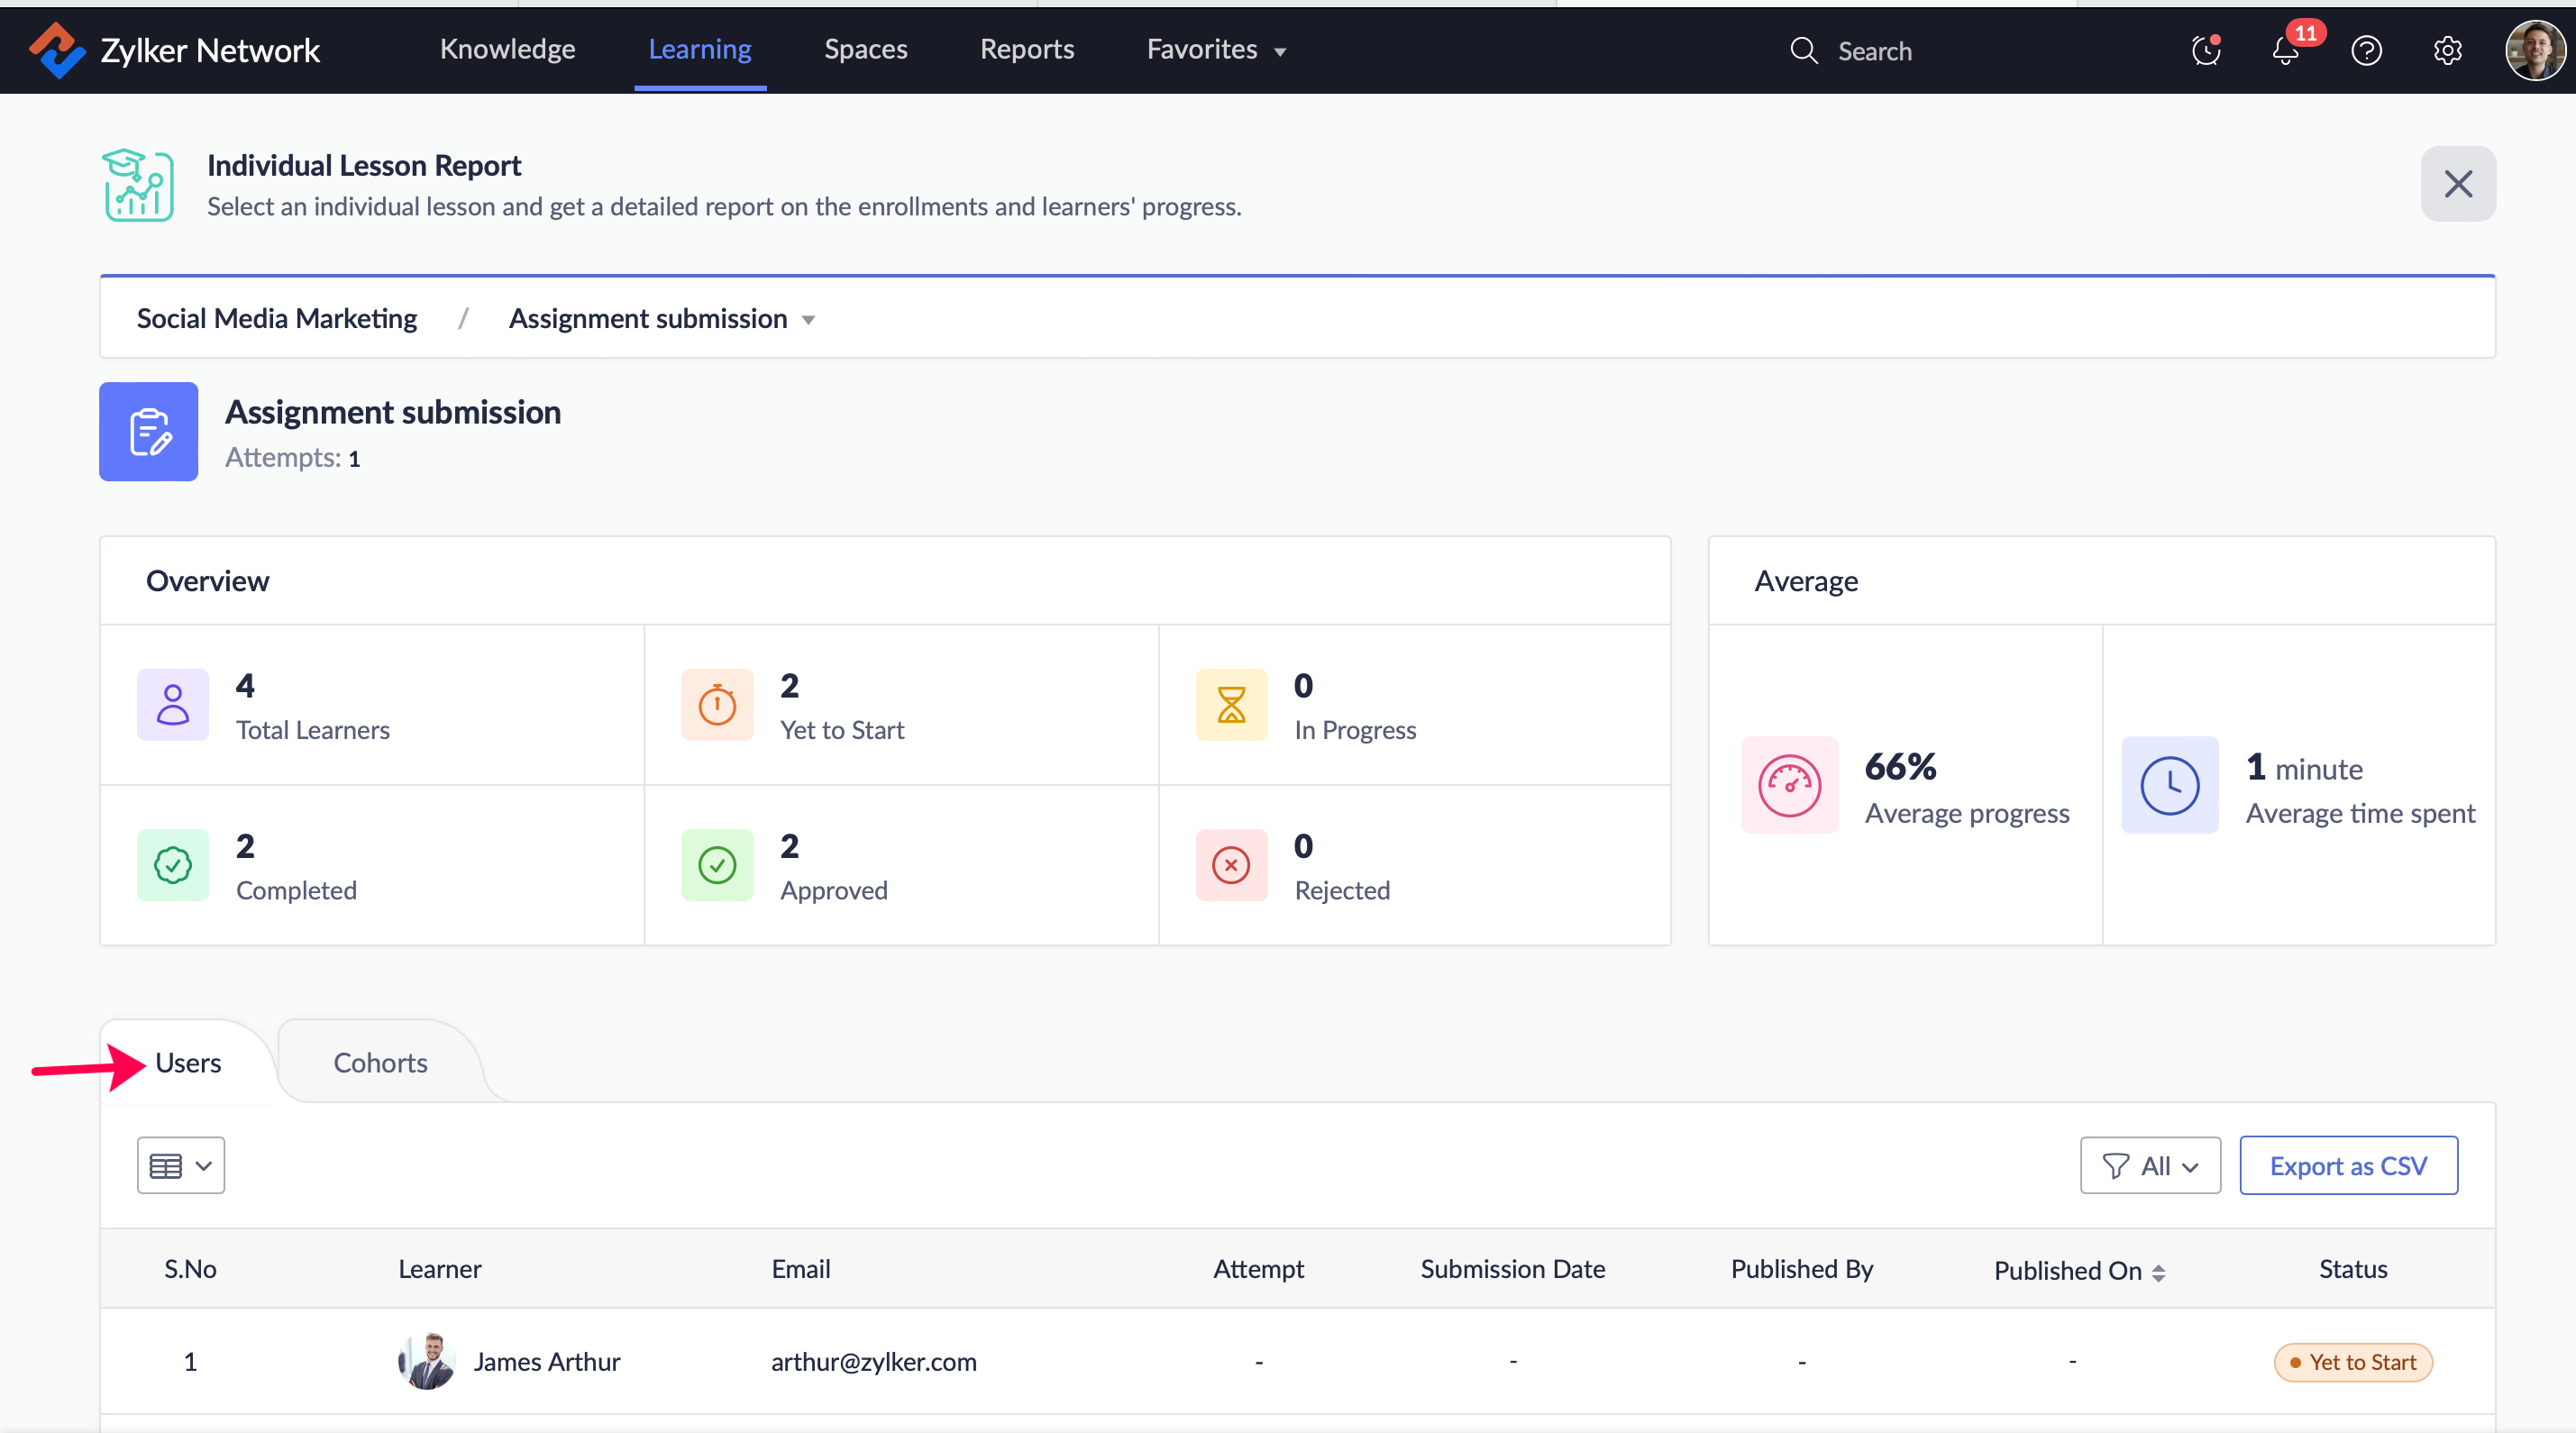The height and width of the screenshot is (1433, 2576).
Task: Go to the Reports menu
Action: pos(1027,50)
